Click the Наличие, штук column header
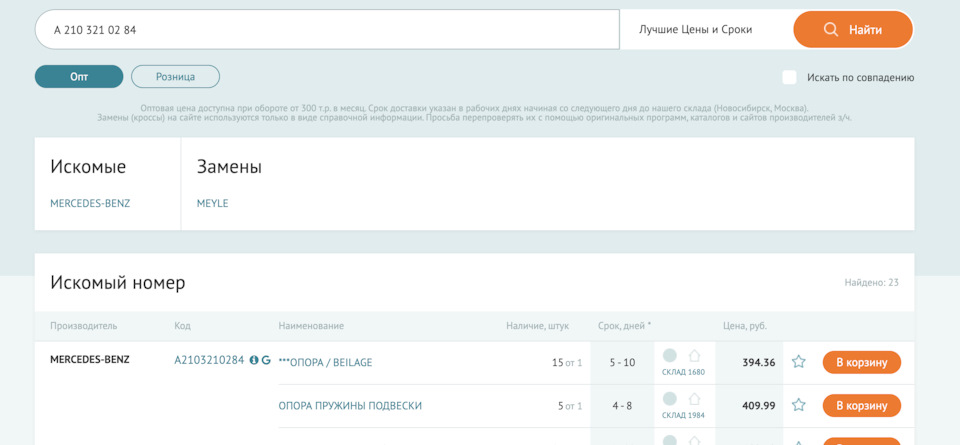This screenshot has height=445, width=960. coord(538,326)
